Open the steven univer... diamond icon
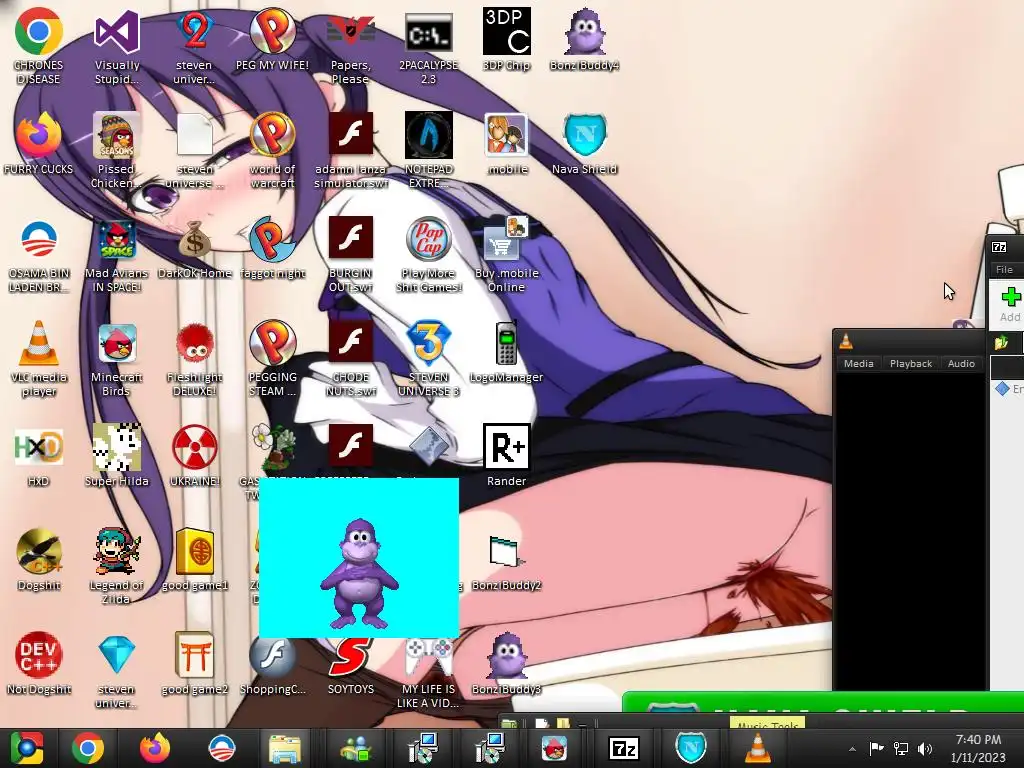The height and width of the screenshot is (768, 1024). tap(116, 656)
